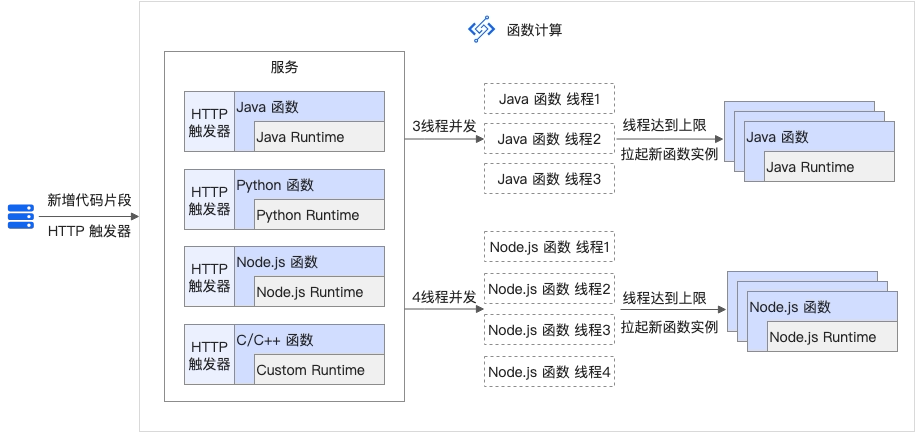Click the Python 函数 header
Viewport: 916px width, 433px height.
point(275,185)
